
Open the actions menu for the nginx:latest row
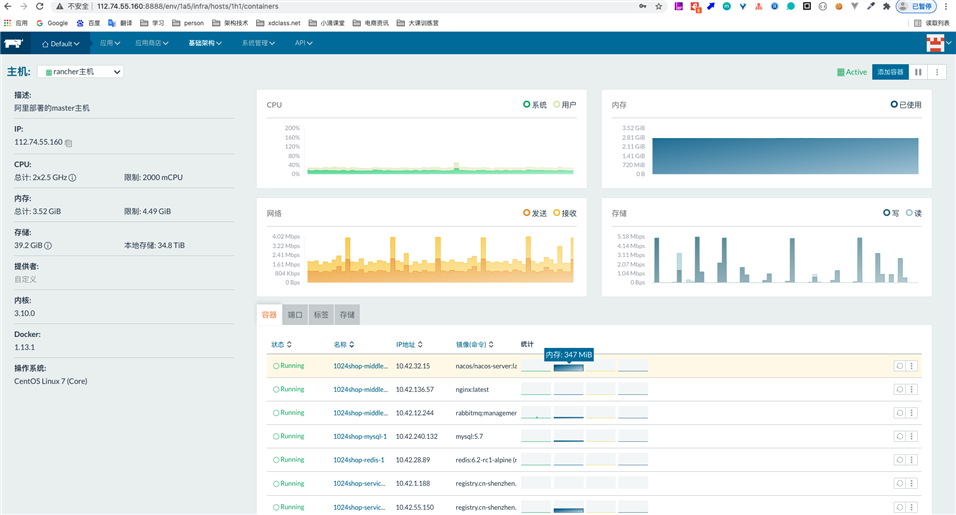click(912, 389)
